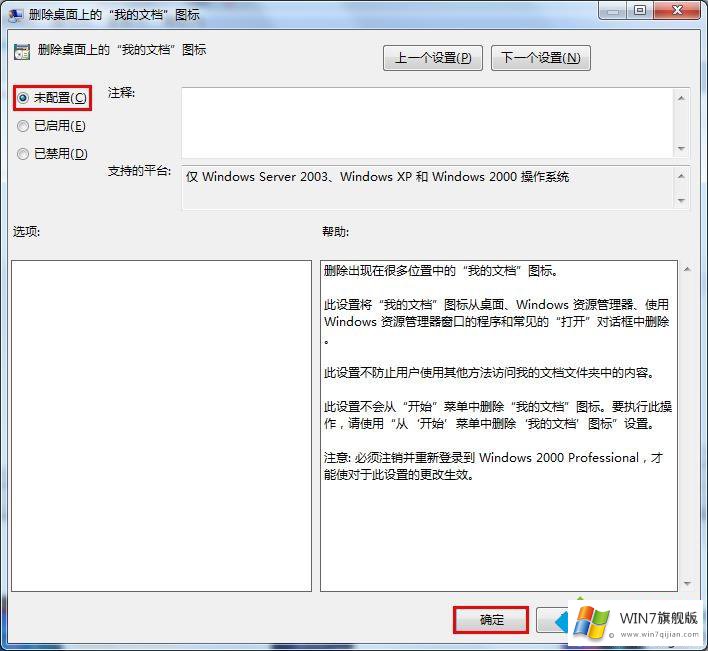708x651 pixels.
Task: Click the policy setting icon beside the heading
Action: coord(22,53)
